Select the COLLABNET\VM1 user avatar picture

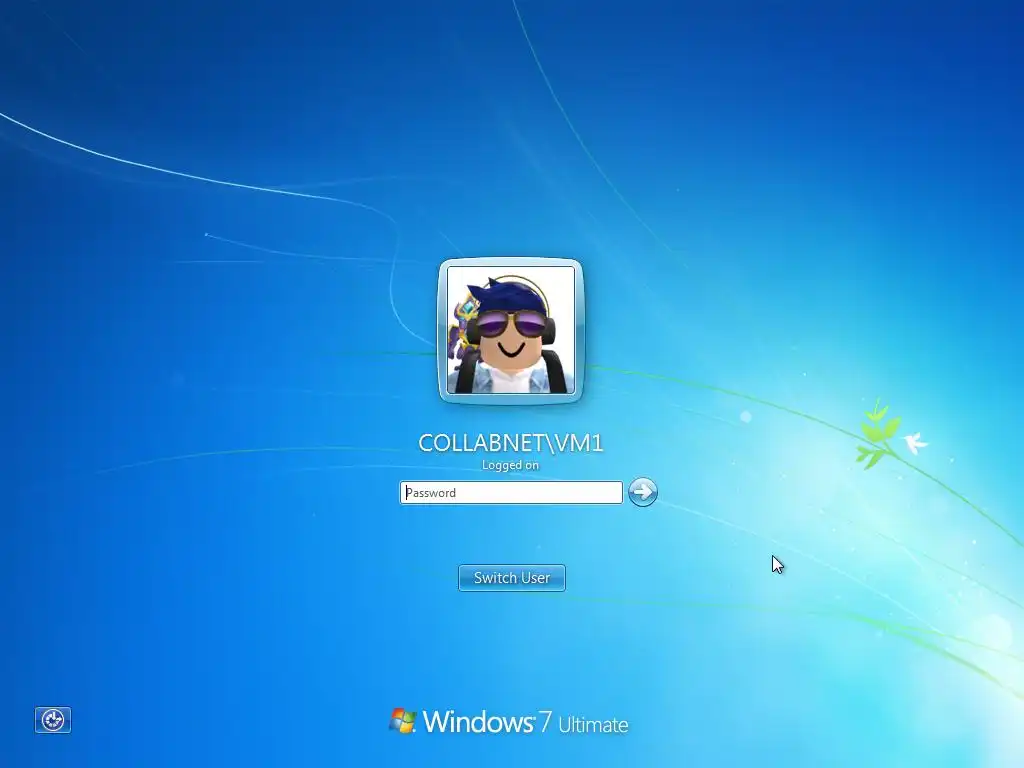(511, 330)
